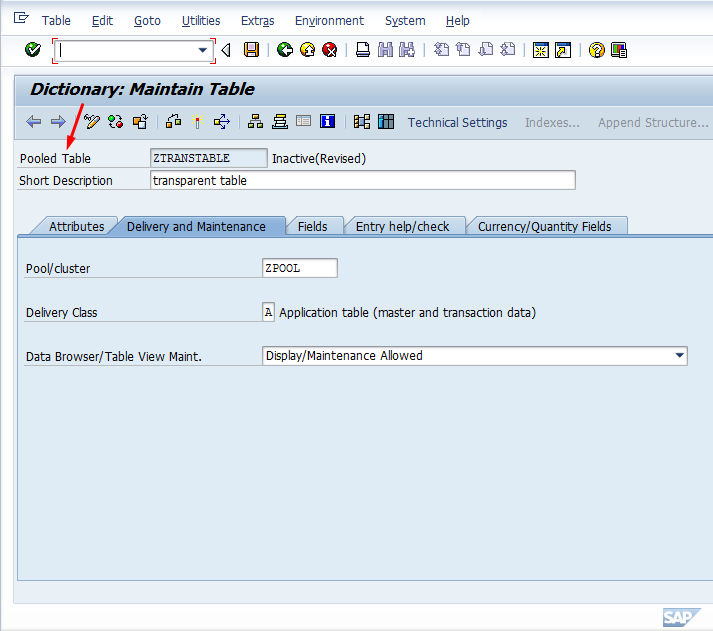Viewport: 713px width, 631px height.
Task: Click the Find binoculars icon
Action: click(385, 50)
